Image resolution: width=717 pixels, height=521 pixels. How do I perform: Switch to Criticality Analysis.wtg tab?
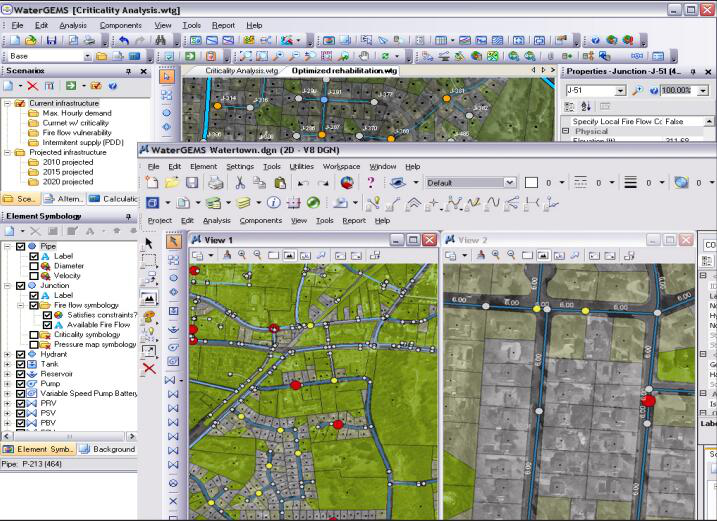point(241,71)
